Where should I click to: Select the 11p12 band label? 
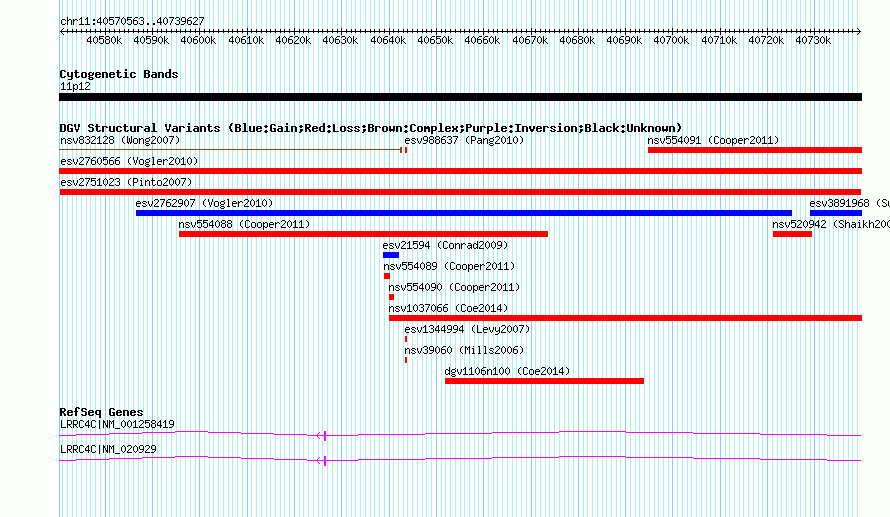75,86
